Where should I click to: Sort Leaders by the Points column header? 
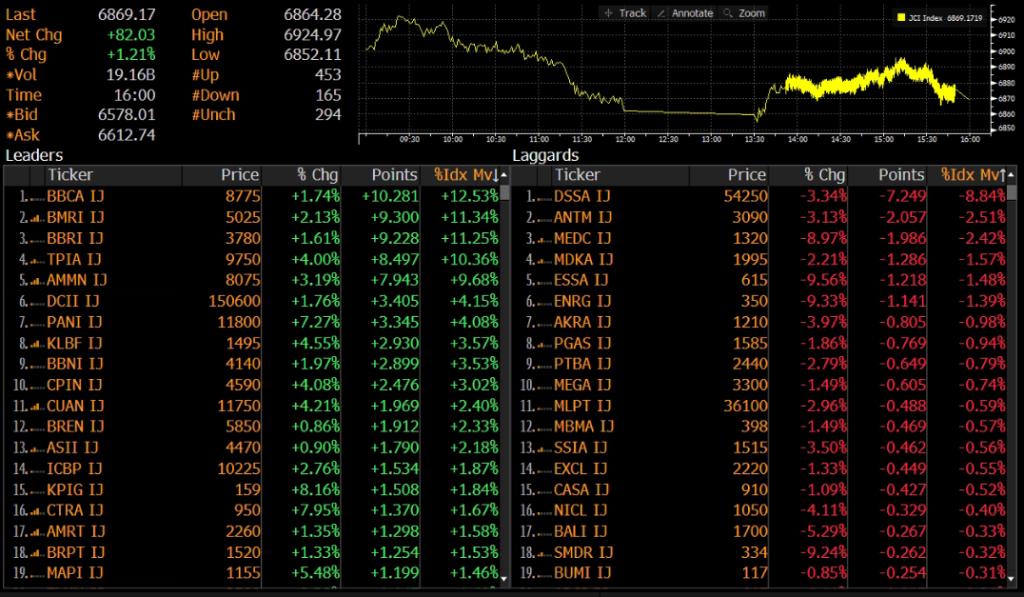pos(381,175)
